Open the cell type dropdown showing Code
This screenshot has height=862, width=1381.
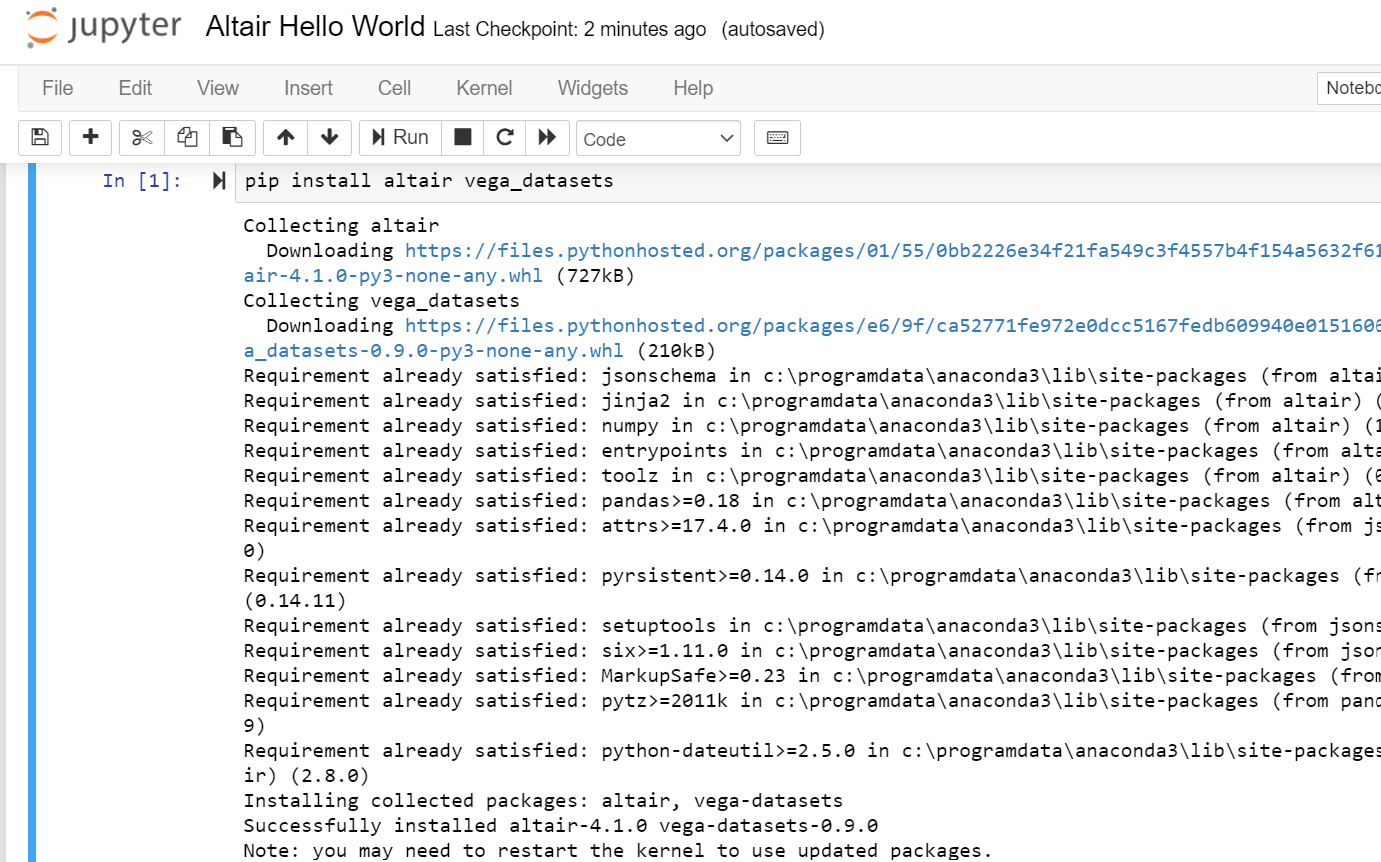coord(658,138)
